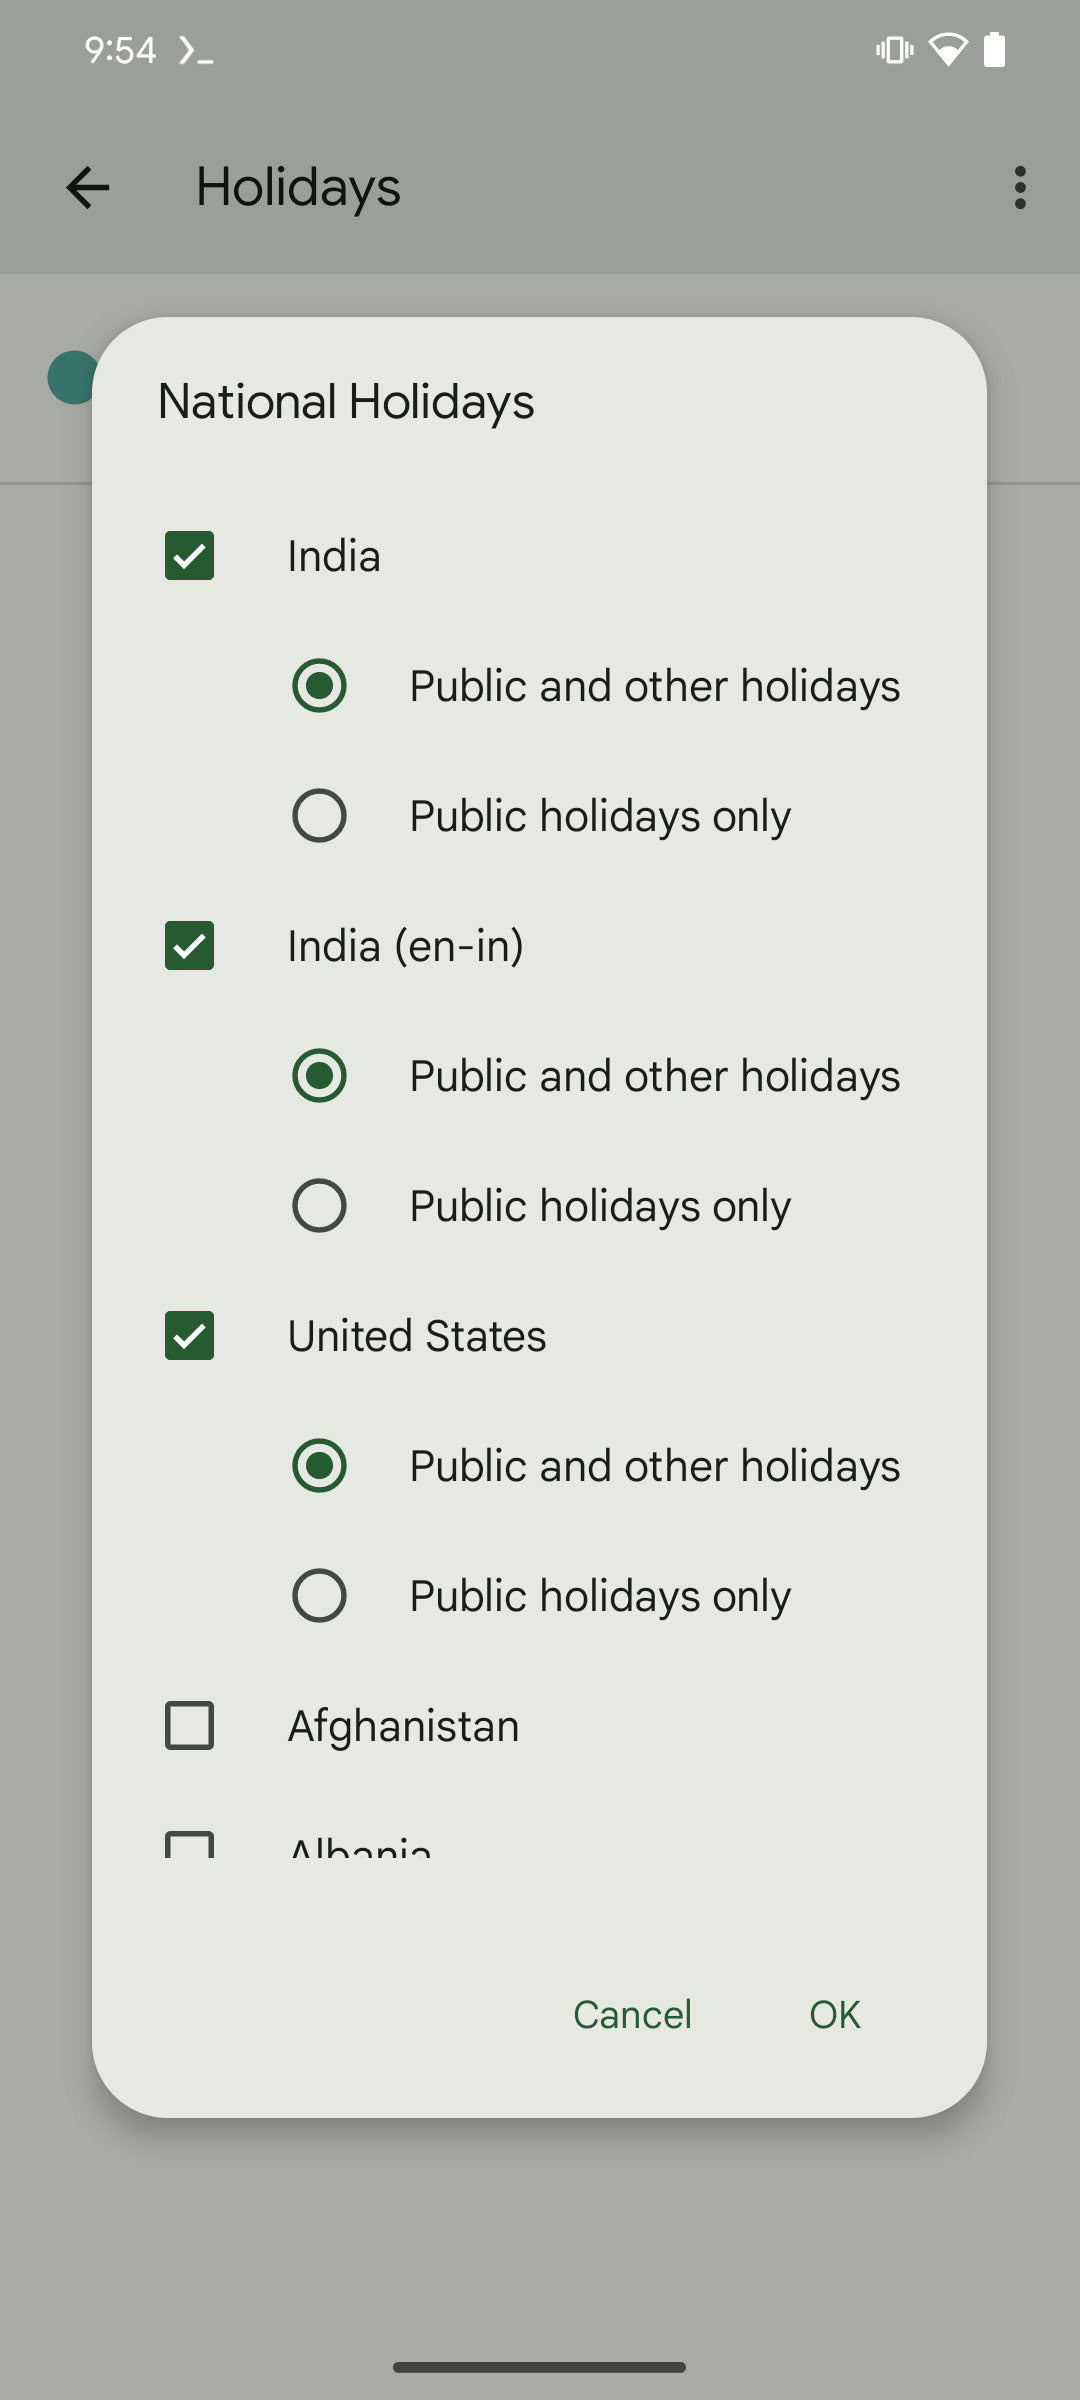This screenshot has width=1080, height=2400.
Task: Tap the back arrow icon
Action: (88, 188)
